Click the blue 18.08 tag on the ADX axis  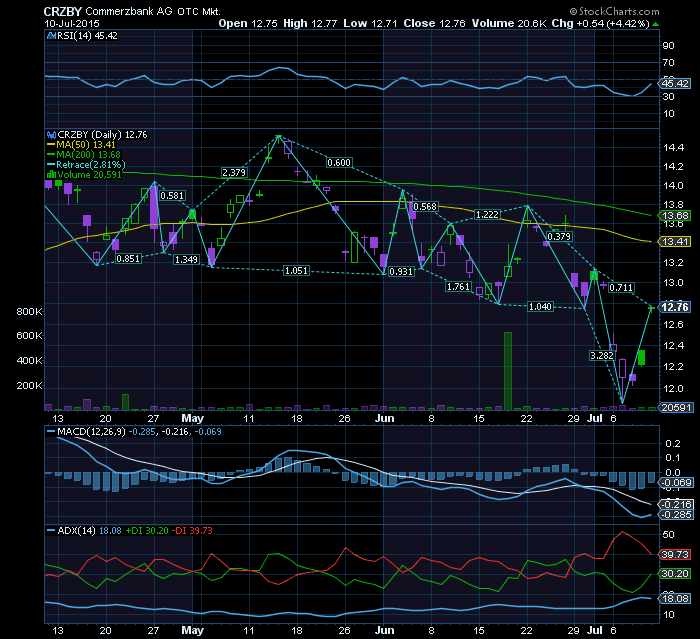coord(675,598)
